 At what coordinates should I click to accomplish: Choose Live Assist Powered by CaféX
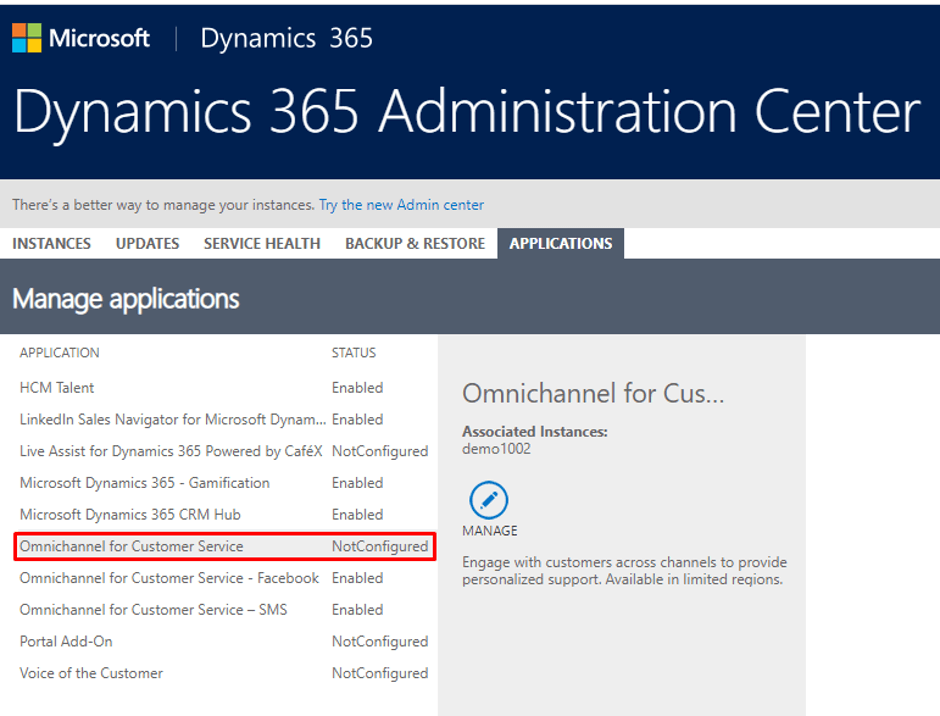[225, 452]
